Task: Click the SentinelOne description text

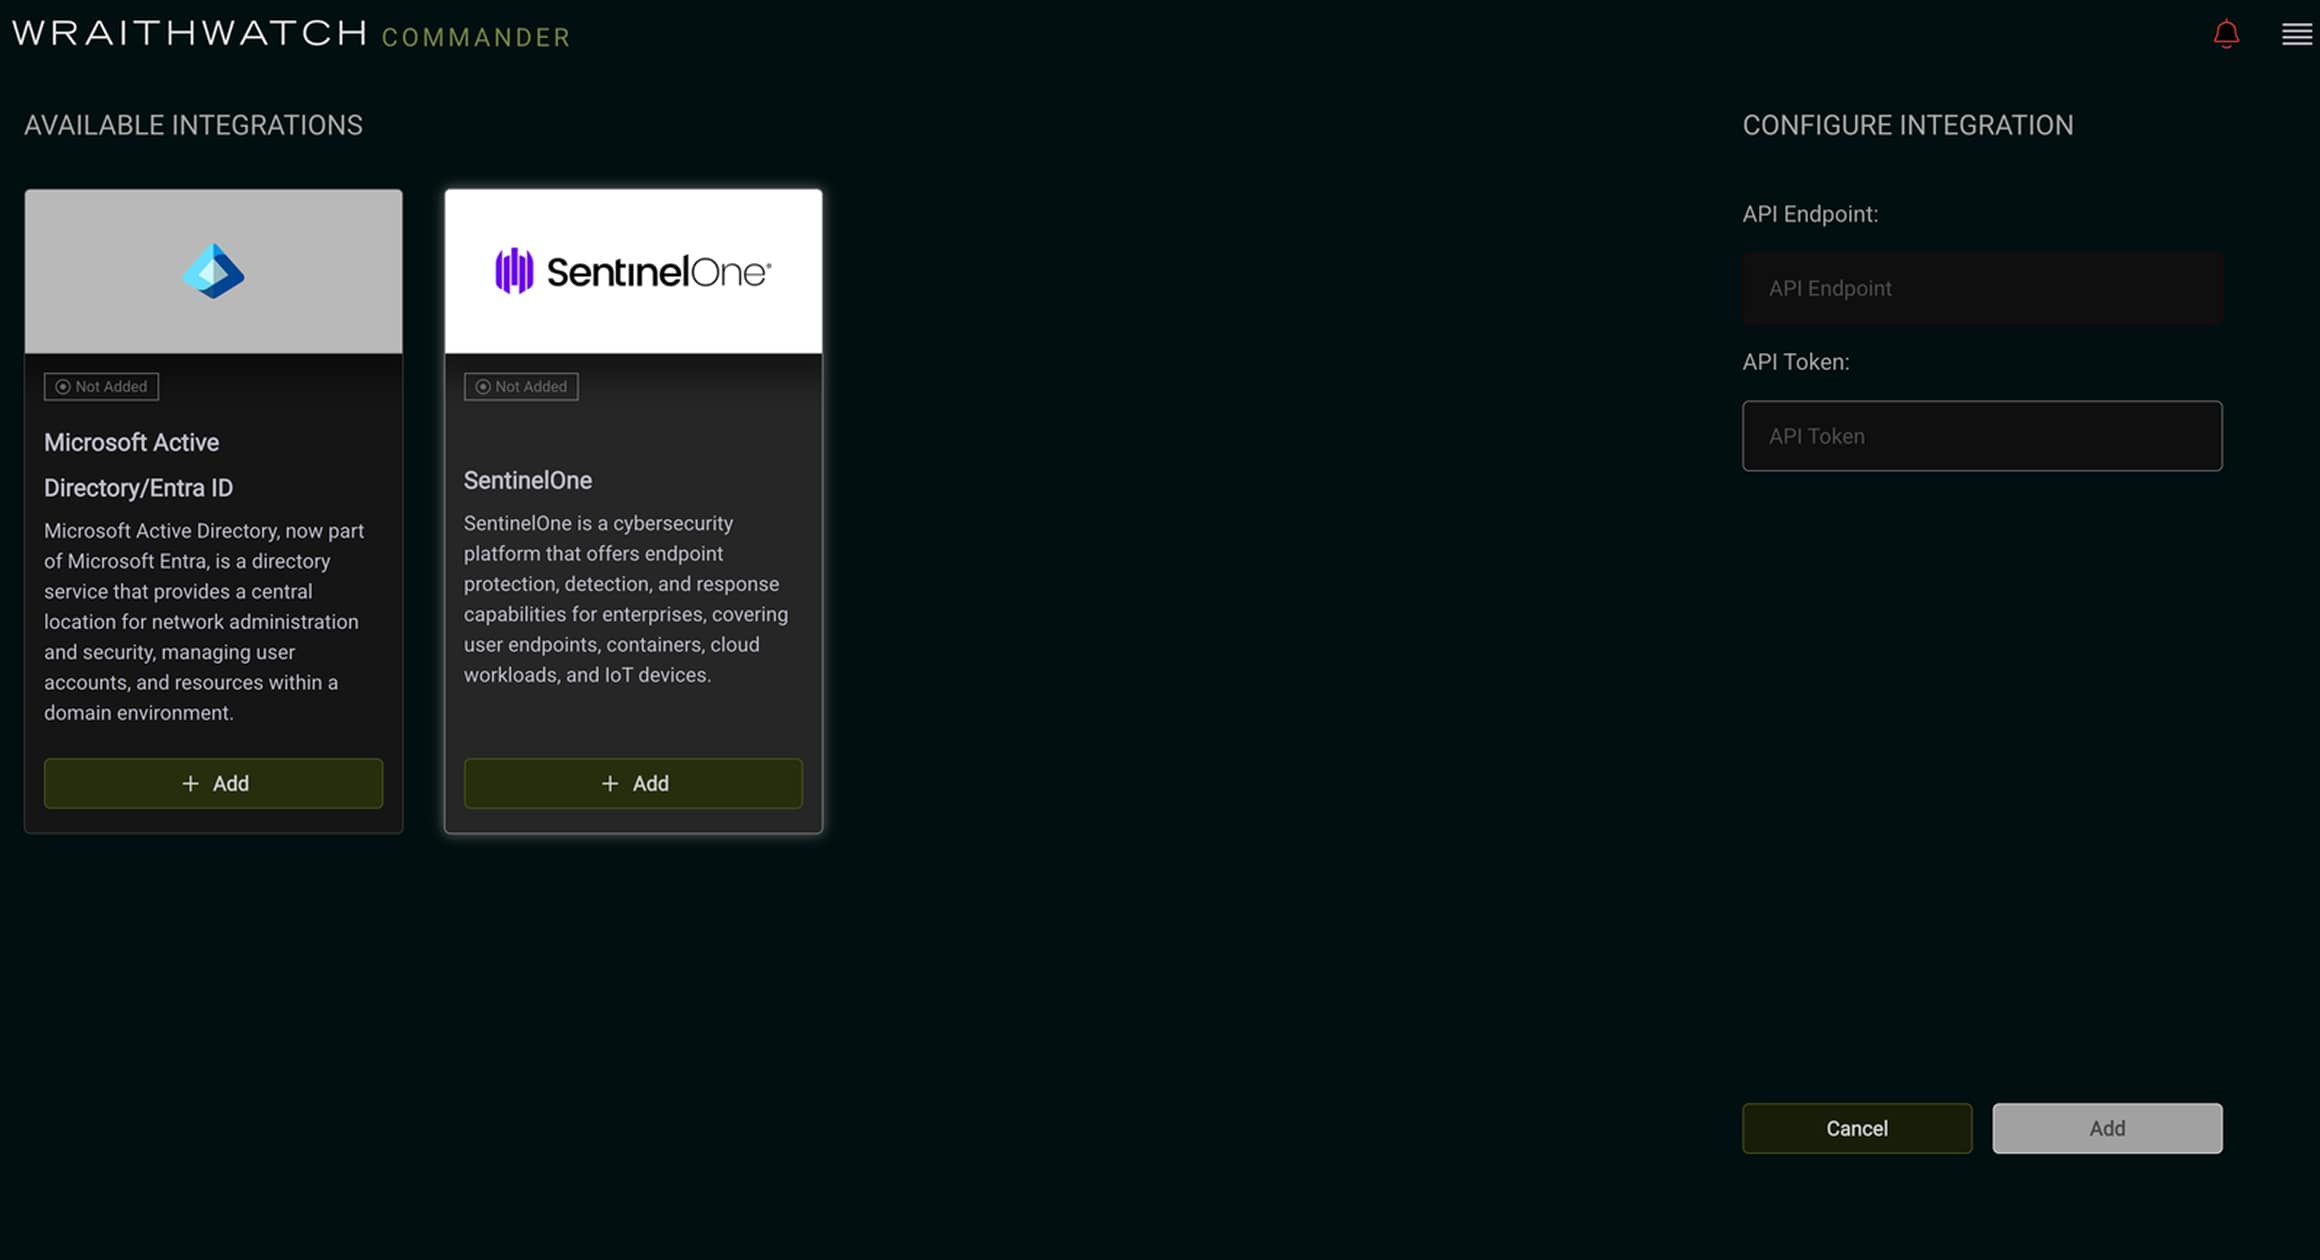Action: [x=625, y=599]
